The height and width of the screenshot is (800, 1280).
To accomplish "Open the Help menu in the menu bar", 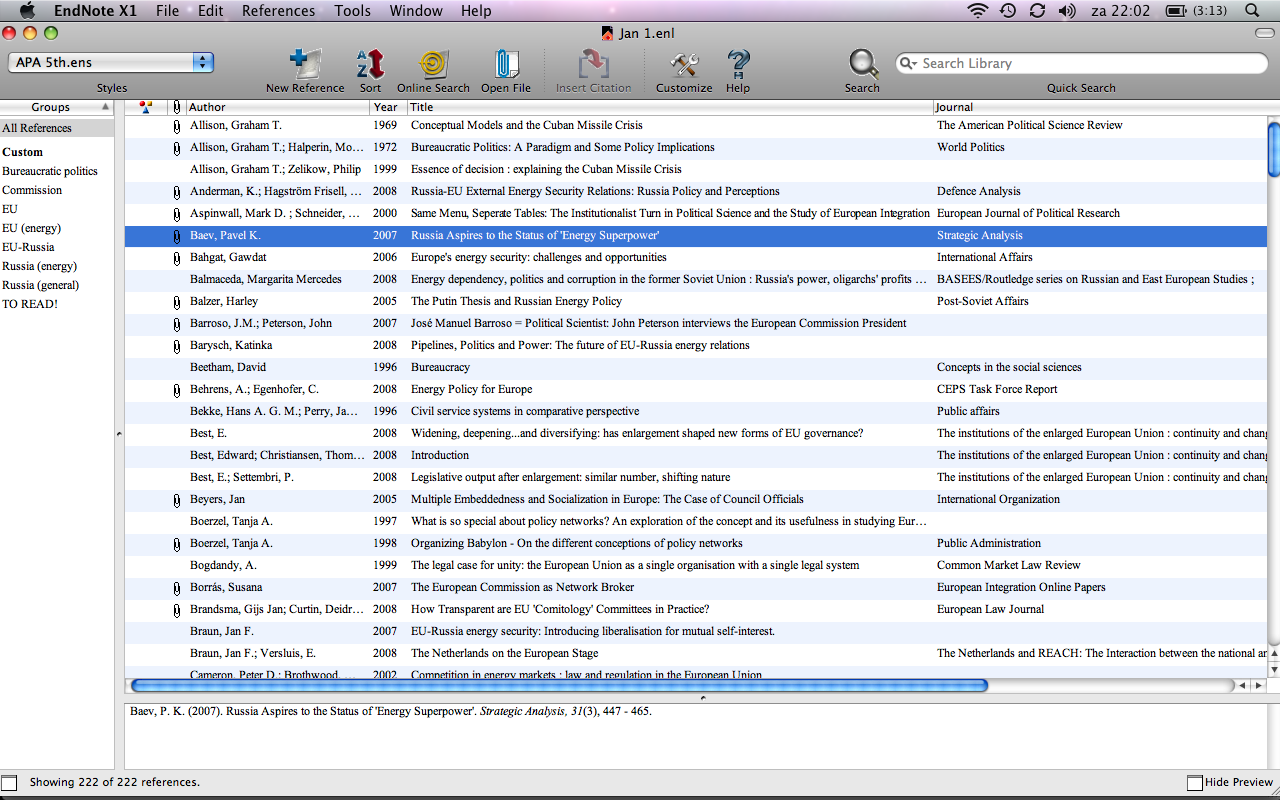I will tap(476, 11).
